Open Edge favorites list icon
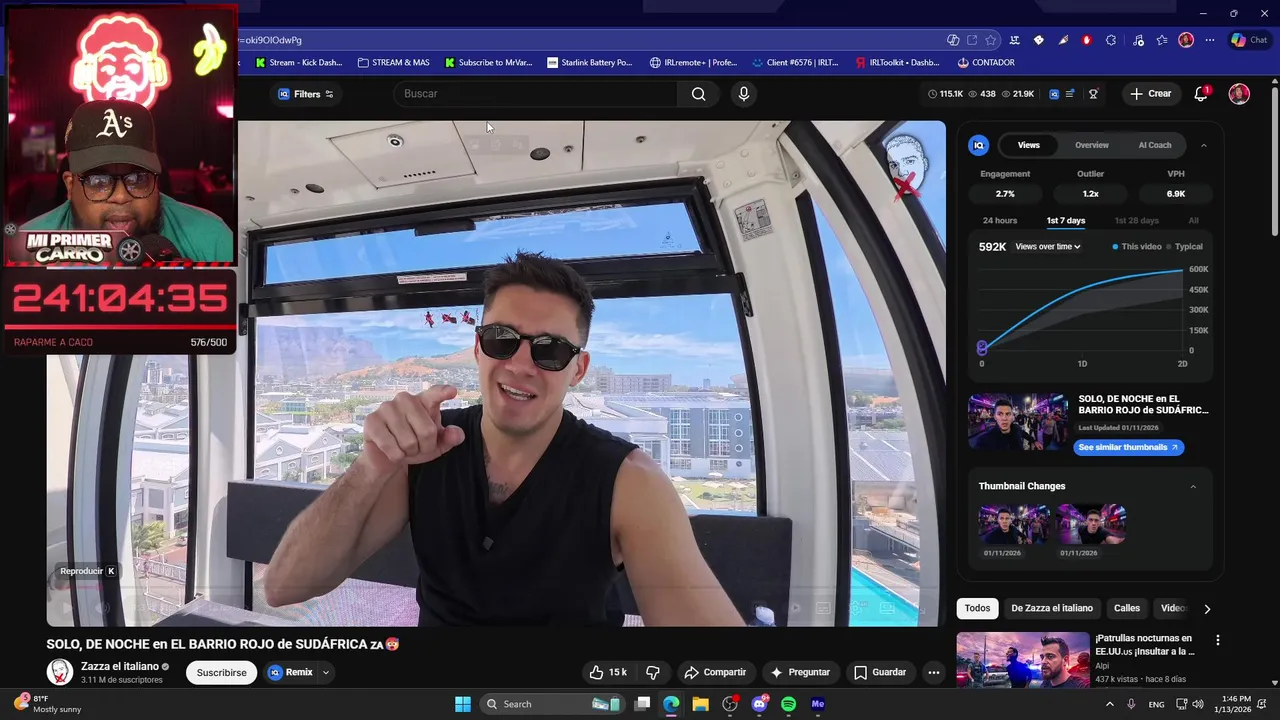The height and width of the screenshot is (720, 1280). [1162, 40]
